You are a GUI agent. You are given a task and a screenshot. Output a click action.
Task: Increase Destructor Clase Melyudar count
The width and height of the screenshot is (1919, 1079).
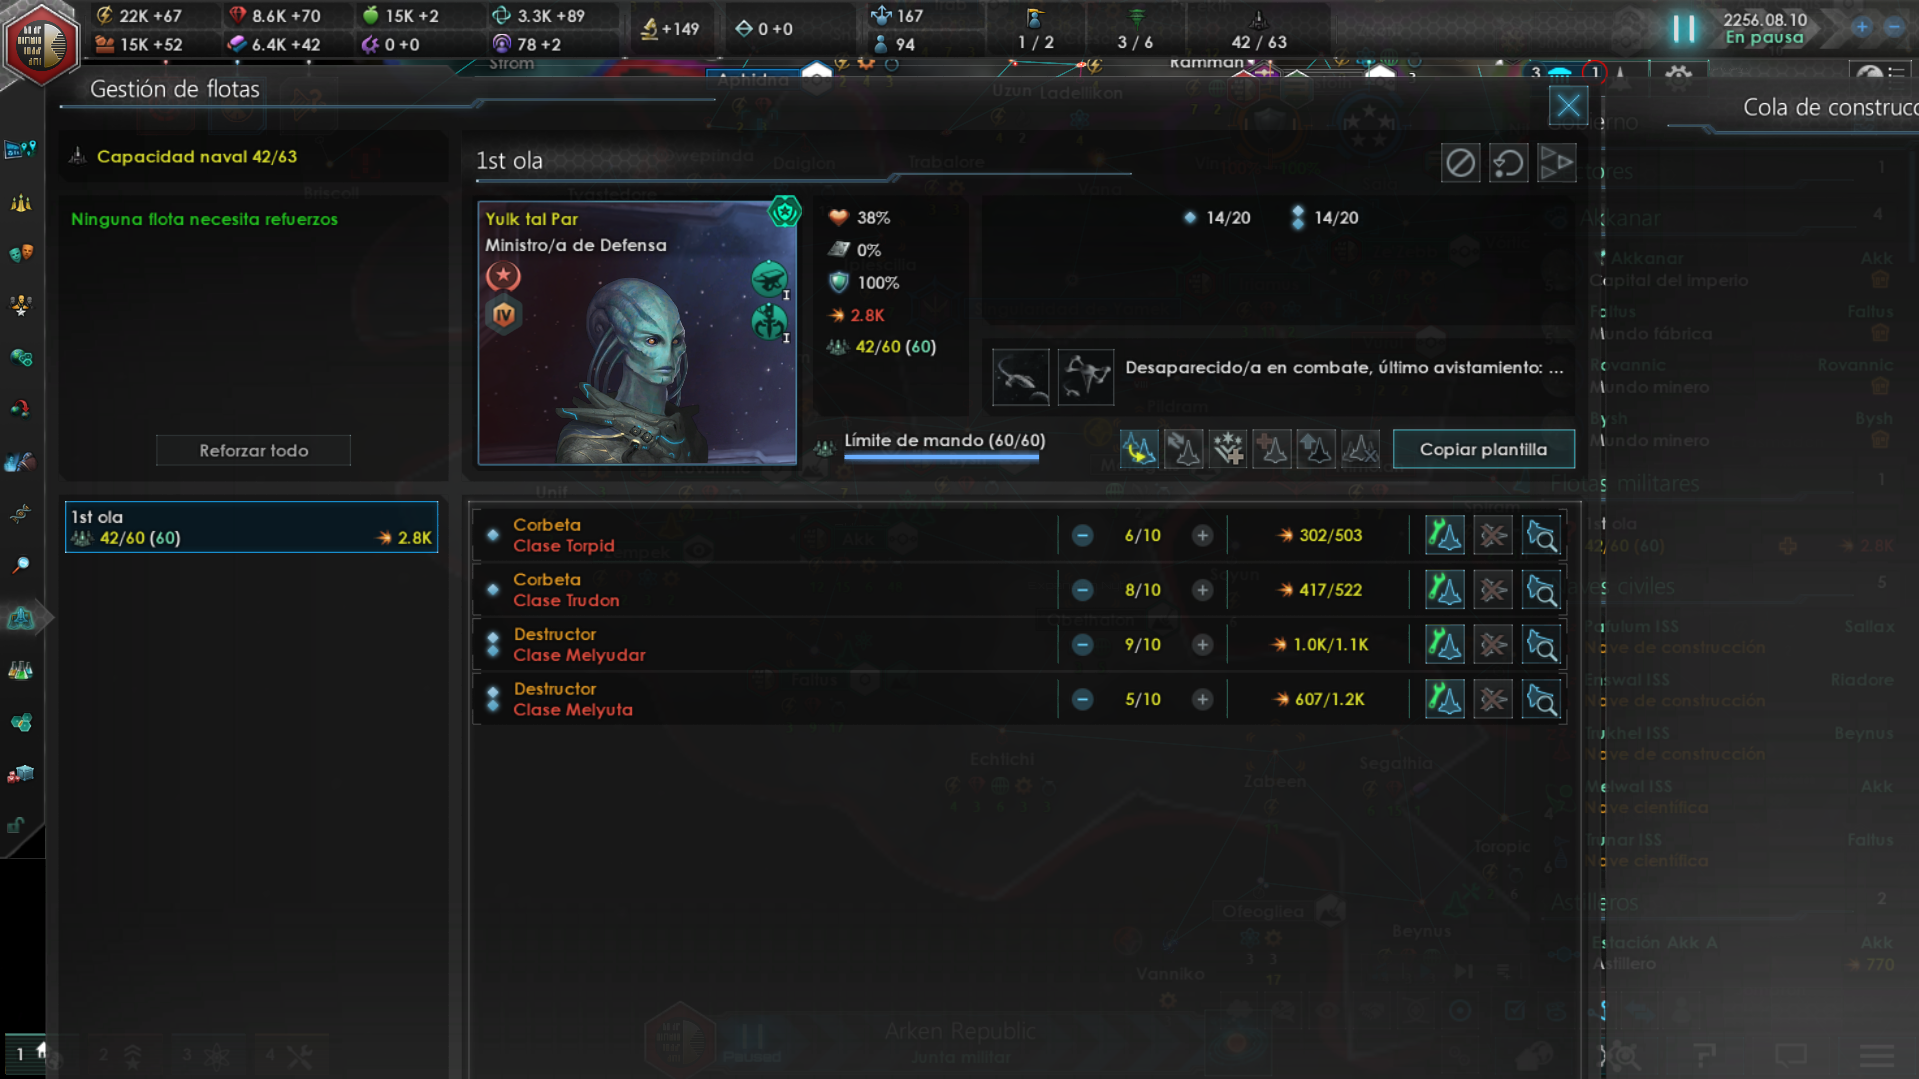coord(1202,645)
